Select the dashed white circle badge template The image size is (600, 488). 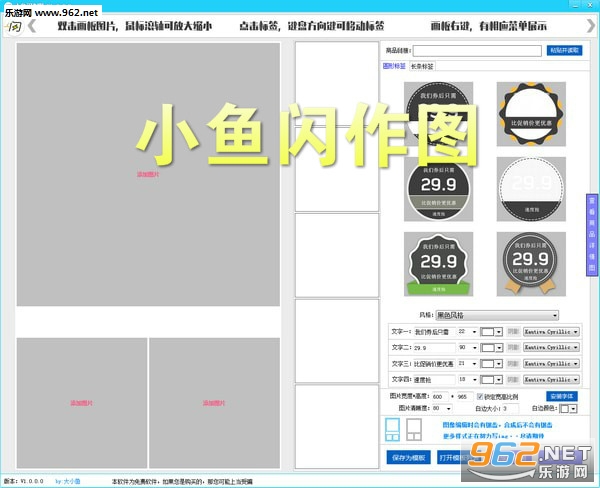pos(531,189)
